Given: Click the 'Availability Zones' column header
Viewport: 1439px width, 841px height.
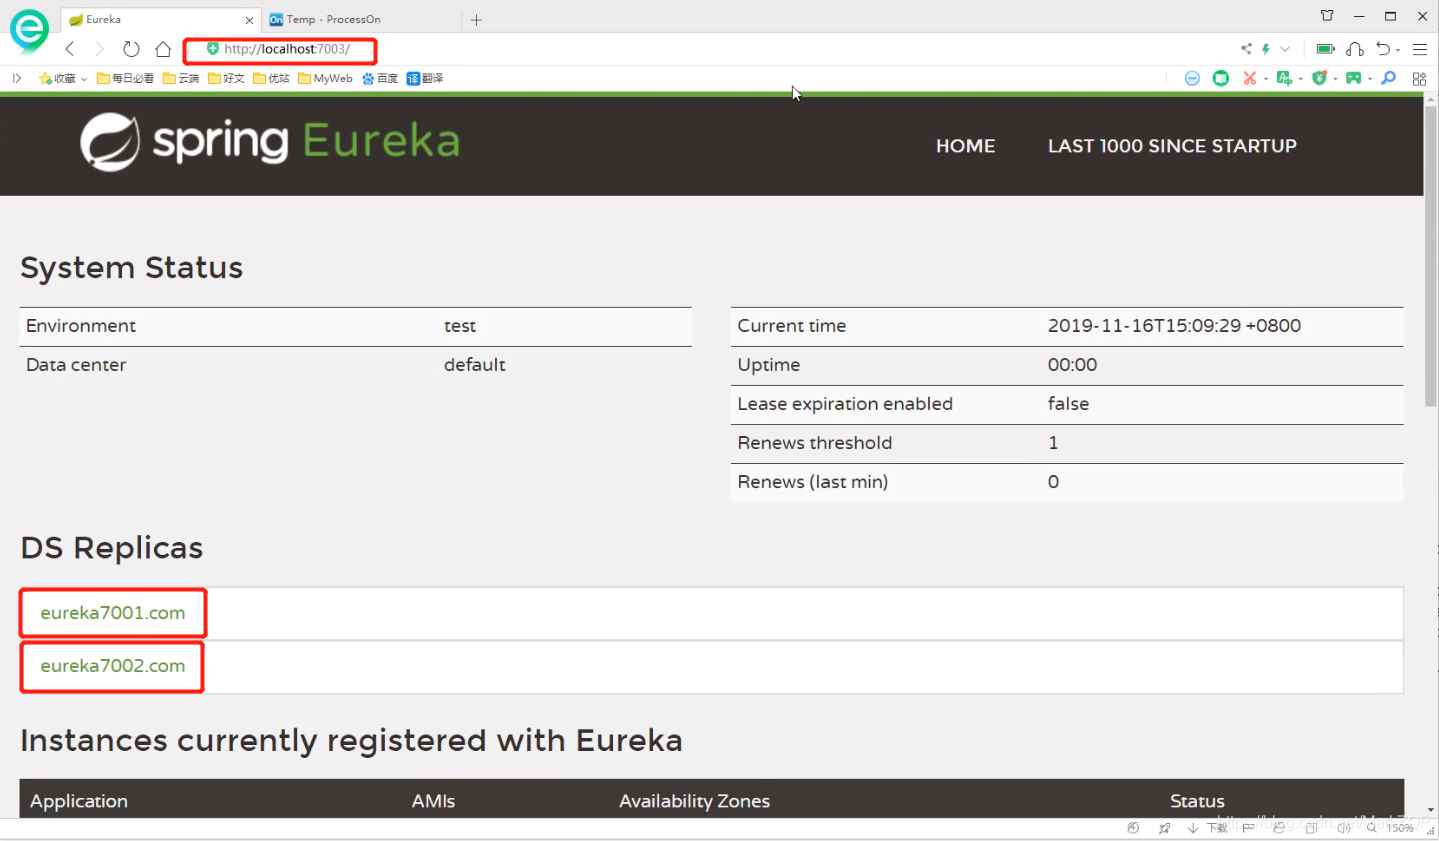Looking at the screenshot, I should tap(694, 801).
